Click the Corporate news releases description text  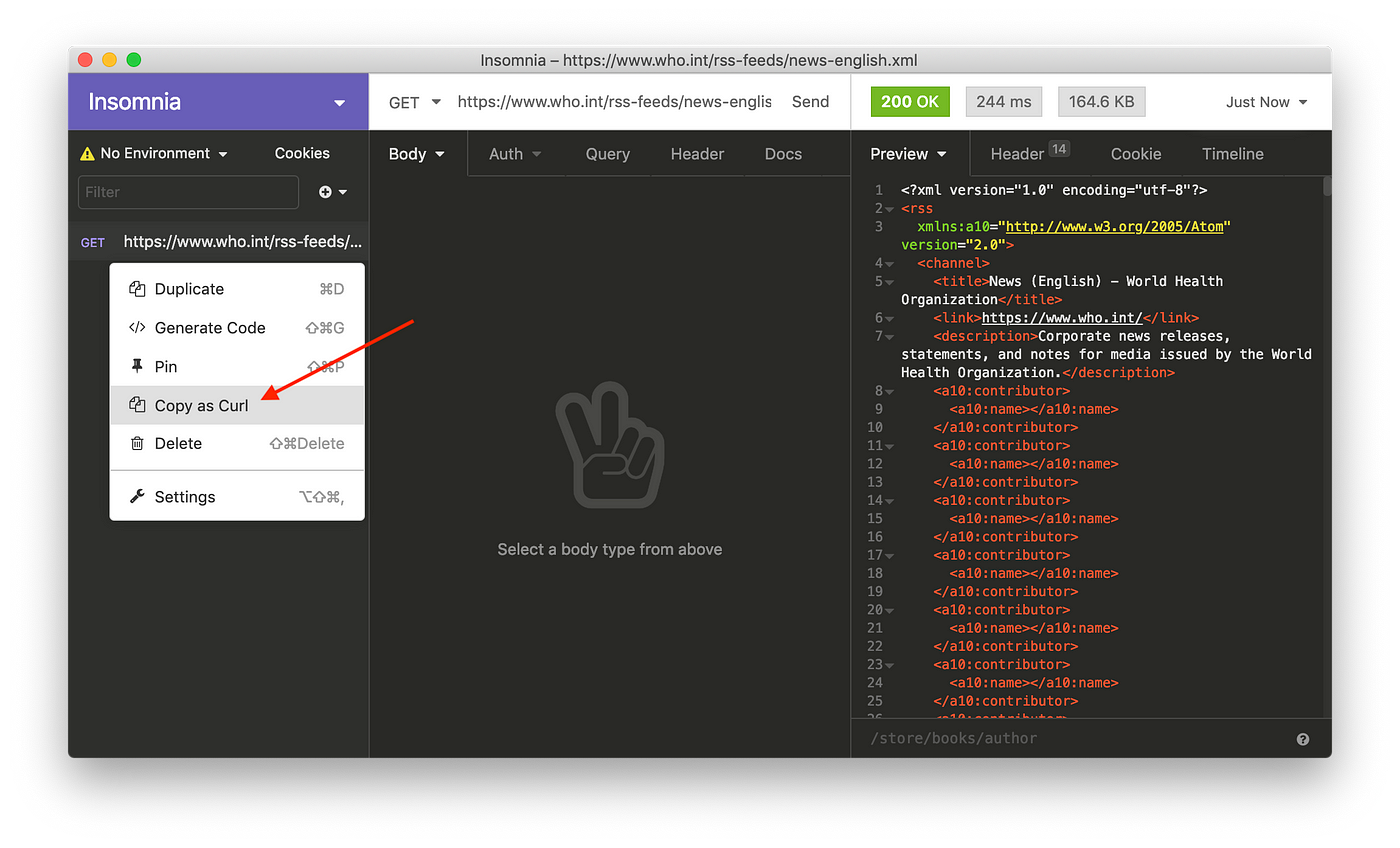[1106, 354]
